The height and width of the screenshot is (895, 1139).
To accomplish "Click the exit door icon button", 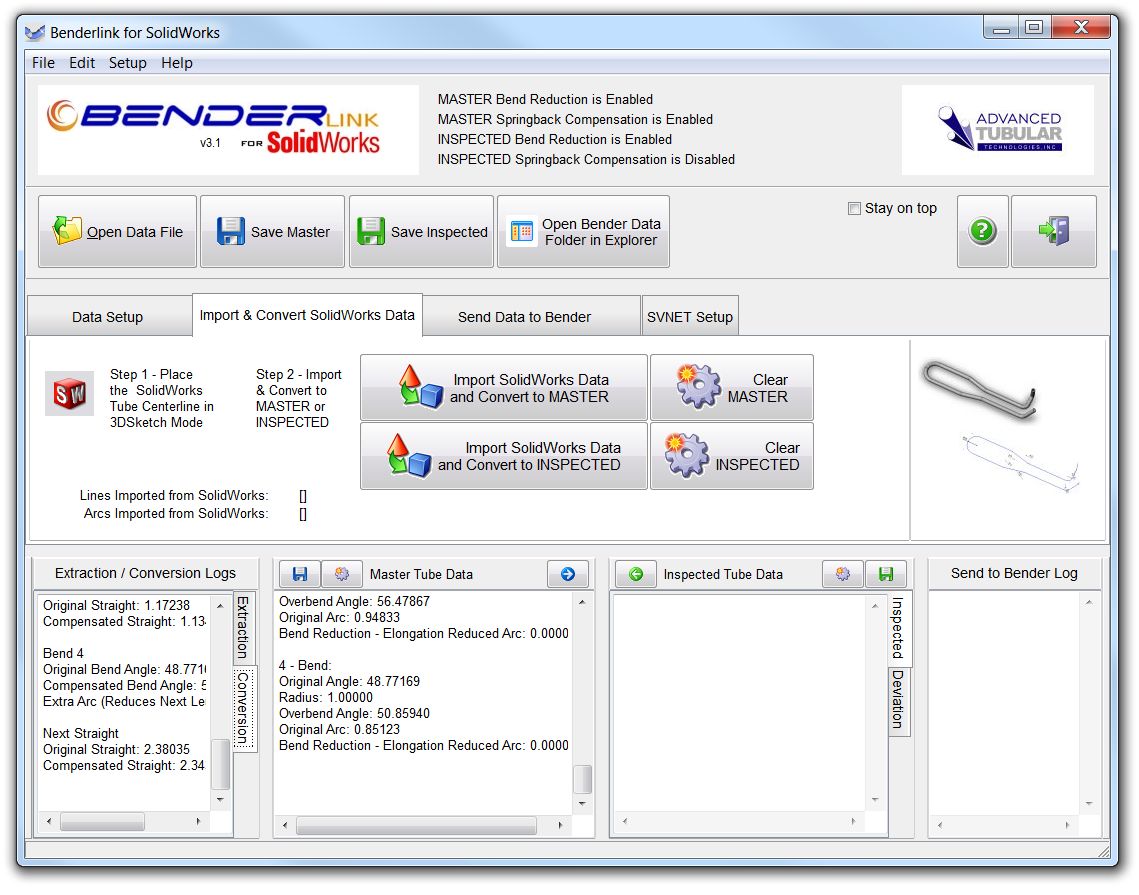I will tap(1053, 232).
